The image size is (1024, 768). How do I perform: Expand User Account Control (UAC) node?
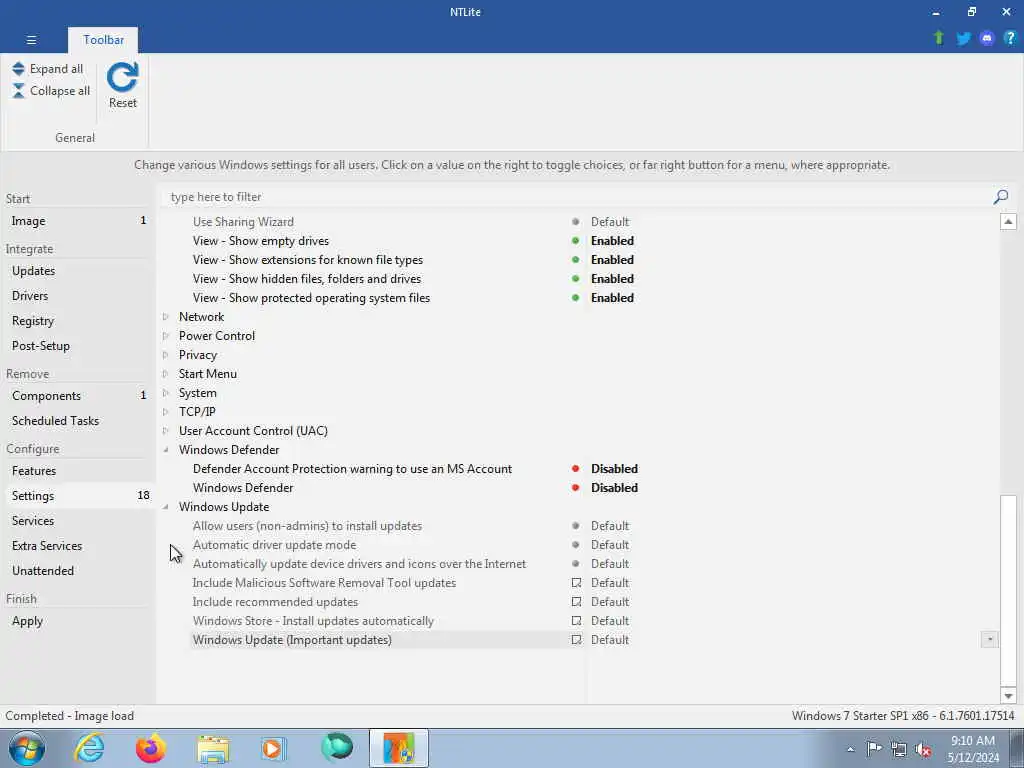[166, 431]
